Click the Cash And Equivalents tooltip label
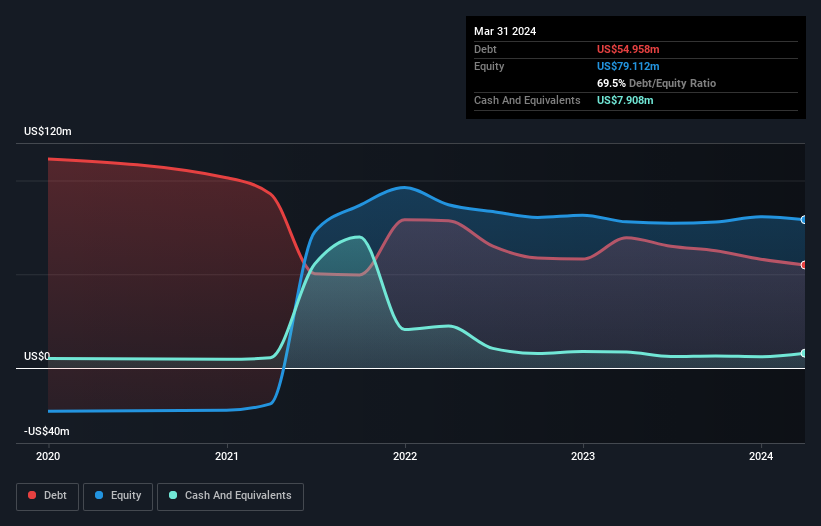The height and width of the screenshot is (526, 821). click(527, 100)
